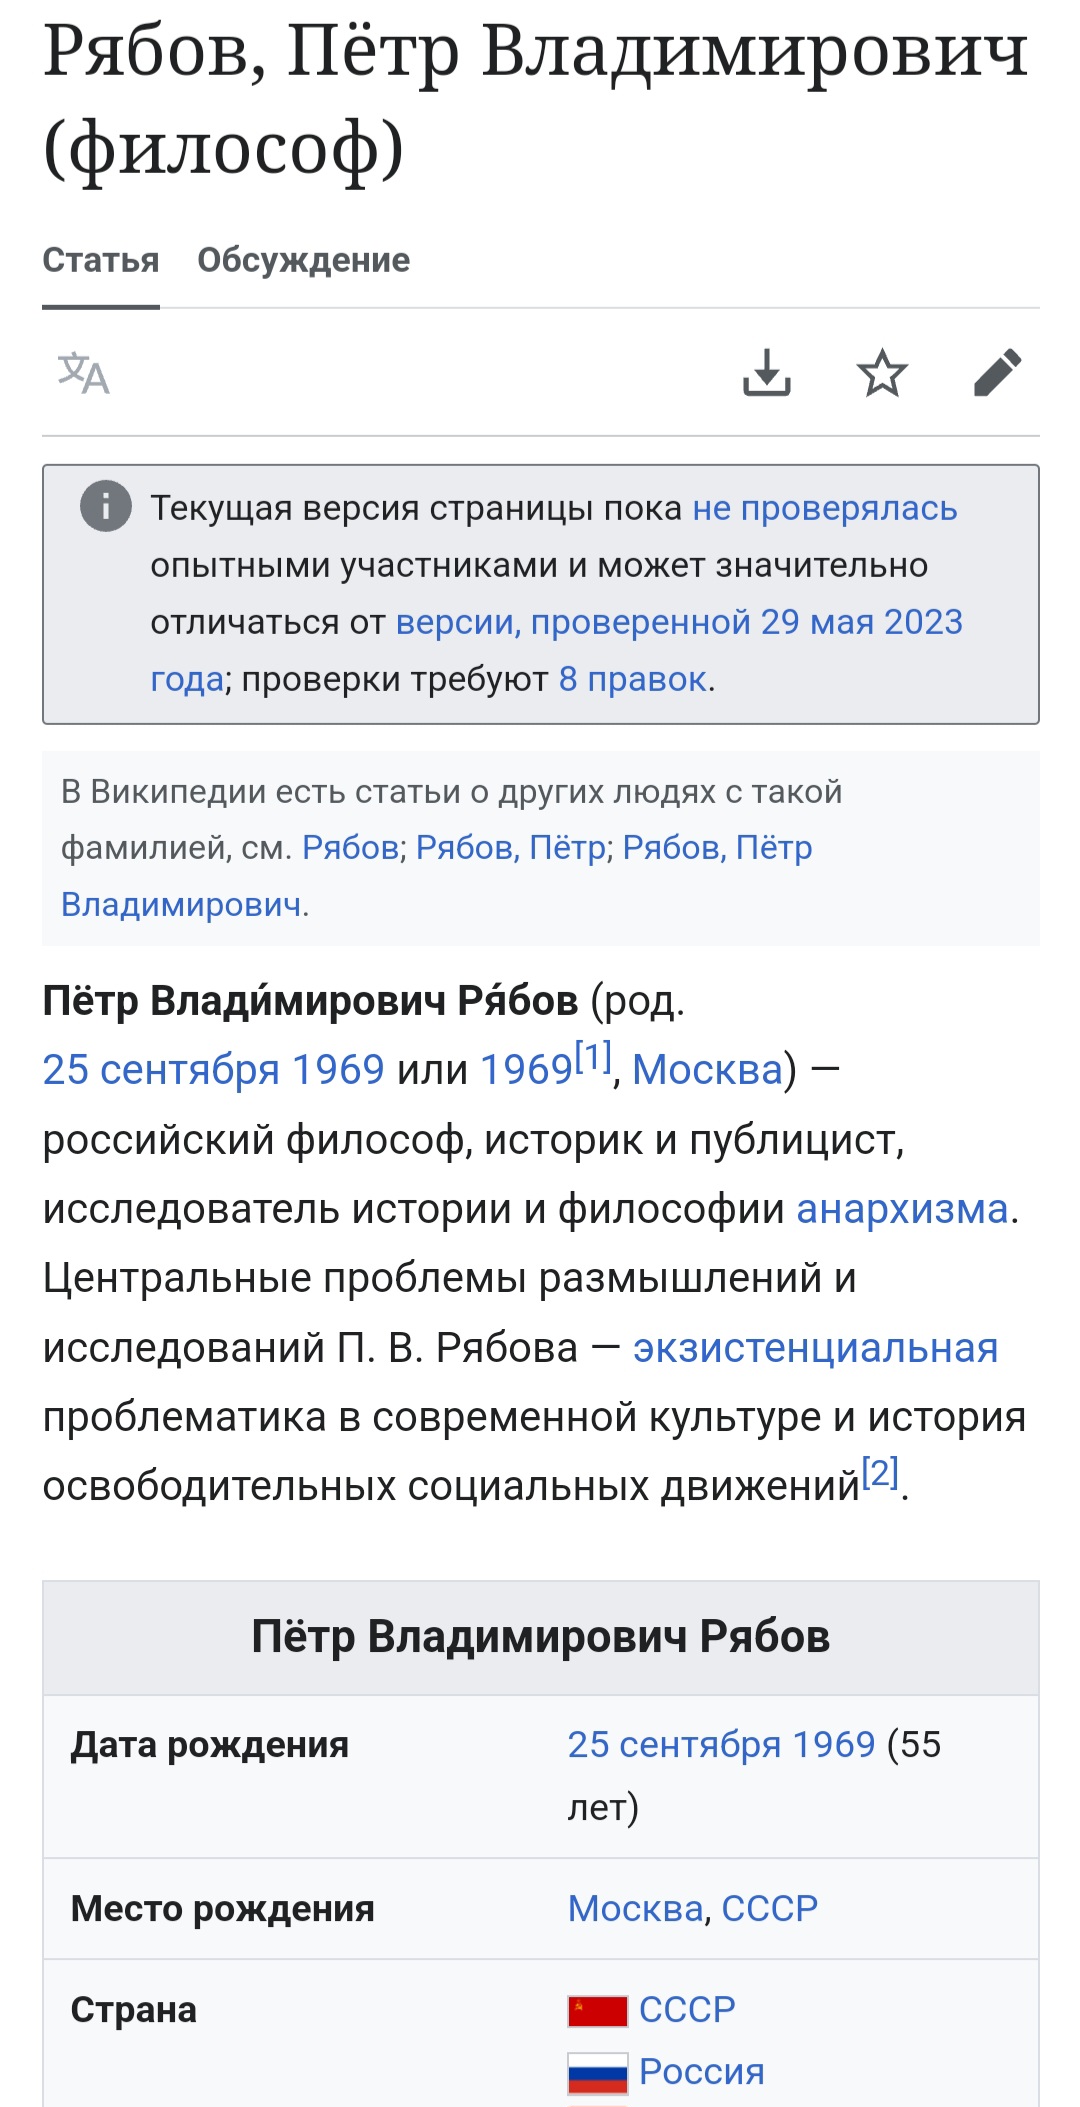Screen dimensions: 1080x2107
Task: Tap the Russia flag icon
Action: 597,2073
